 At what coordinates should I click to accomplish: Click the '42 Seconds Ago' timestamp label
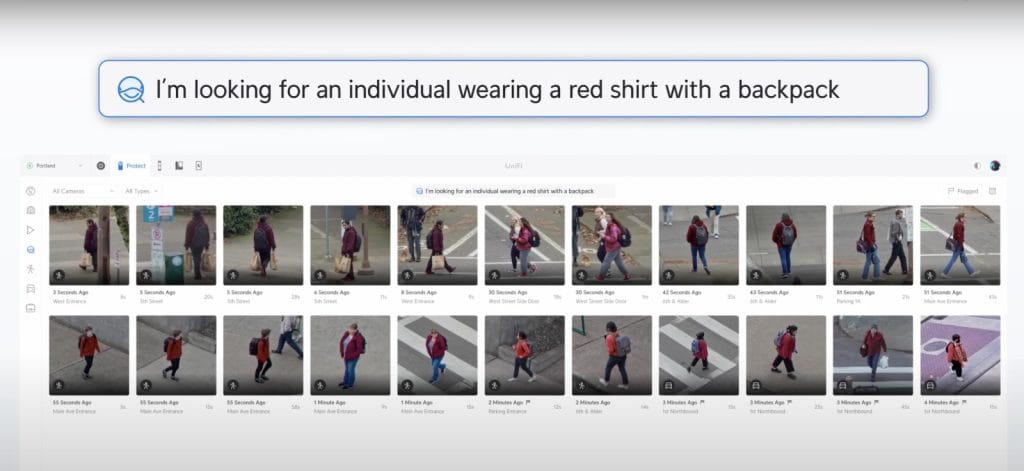click(x=682, y=293)
